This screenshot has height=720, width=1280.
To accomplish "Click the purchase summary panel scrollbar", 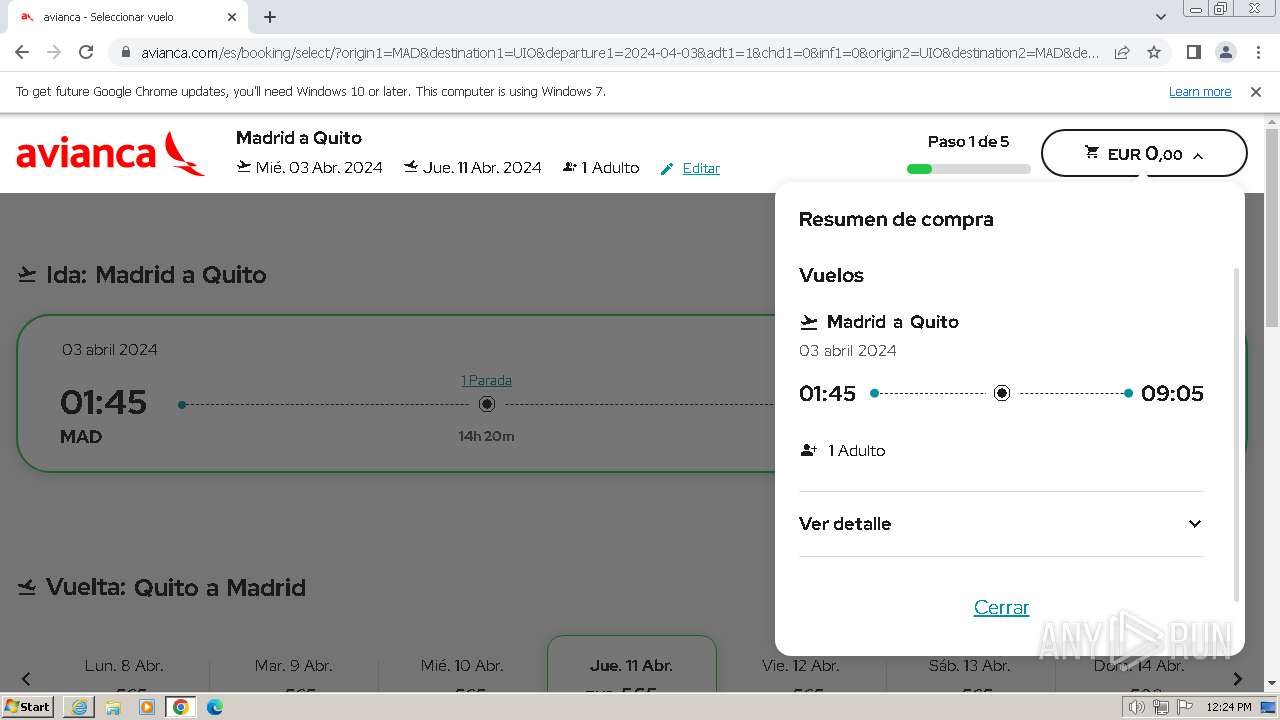I will coord(1236,434).
